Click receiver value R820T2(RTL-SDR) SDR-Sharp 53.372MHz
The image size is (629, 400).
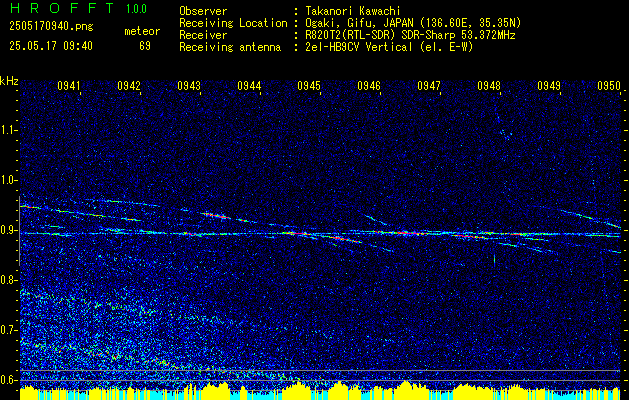tap(410, 35)
